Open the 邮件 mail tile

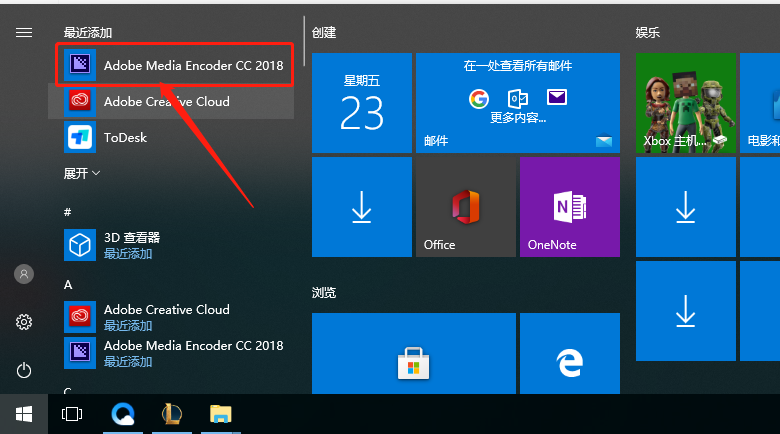(518, 103)
